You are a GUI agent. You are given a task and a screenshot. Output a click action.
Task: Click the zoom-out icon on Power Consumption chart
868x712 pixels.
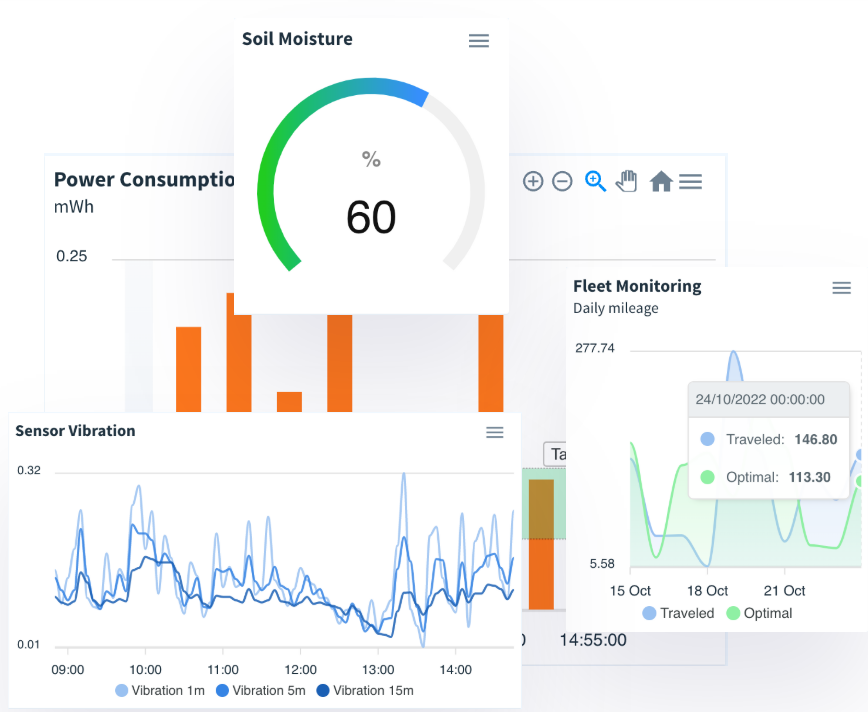[562, 181]
